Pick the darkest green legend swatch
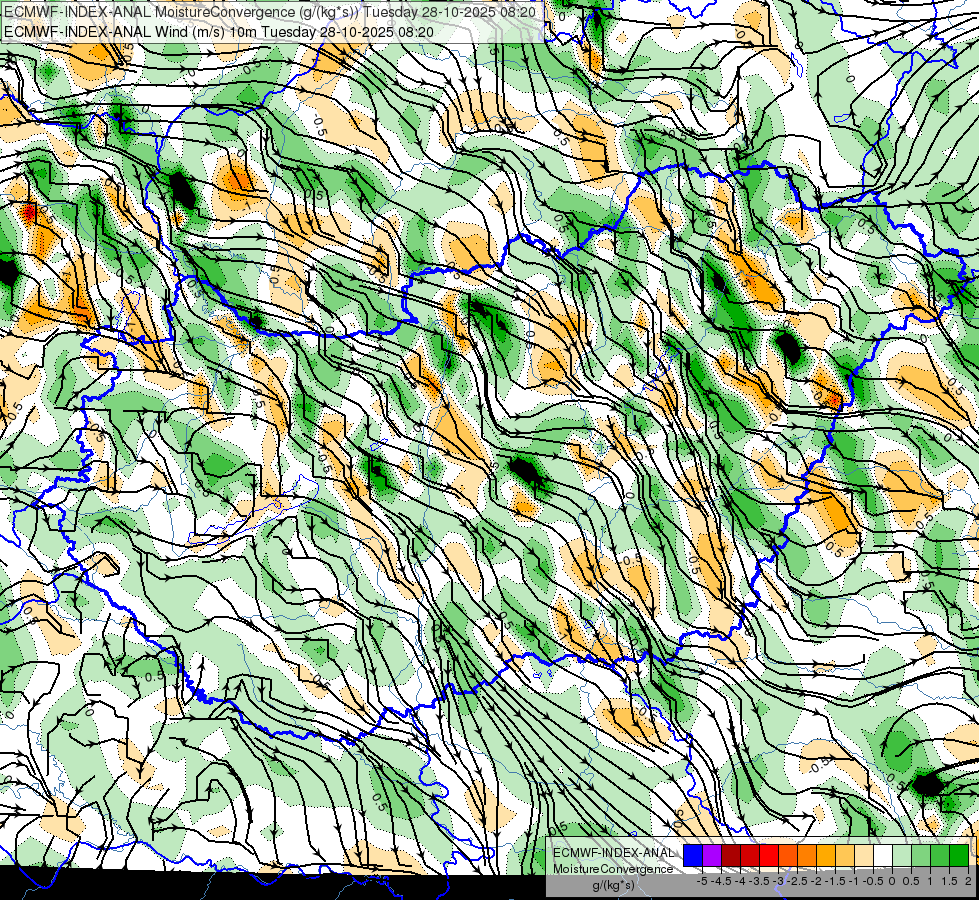The image size is (979, 900). (959, 855)
